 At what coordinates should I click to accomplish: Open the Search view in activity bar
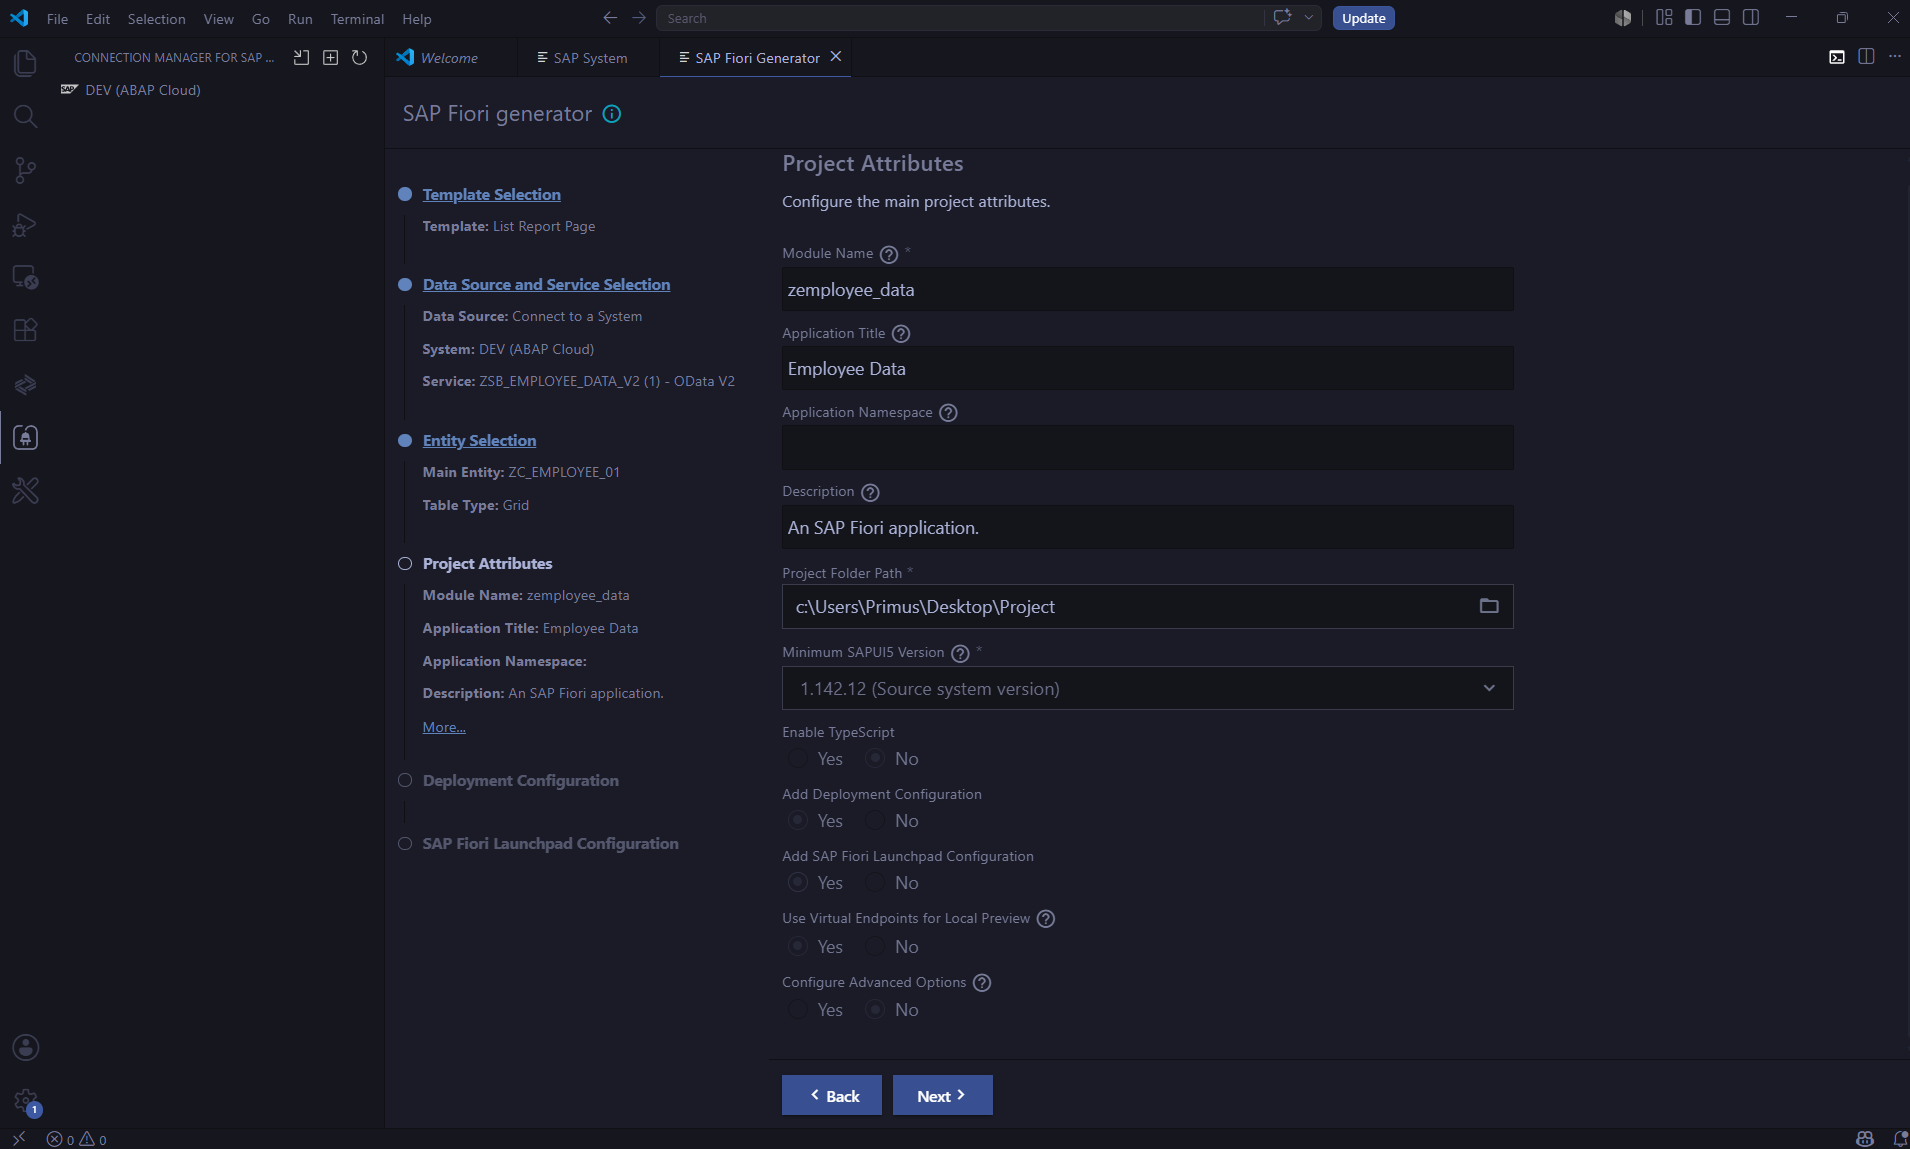25,116
